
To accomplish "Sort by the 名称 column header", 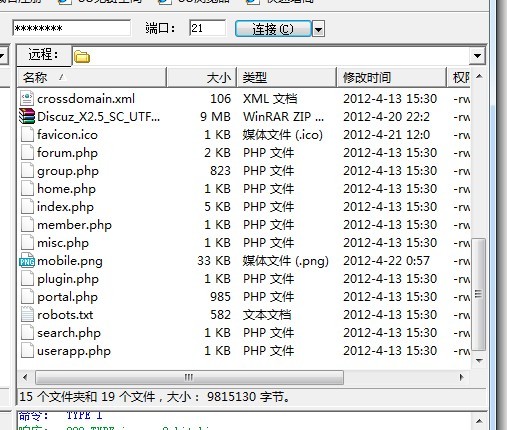I will coord(92,78).
